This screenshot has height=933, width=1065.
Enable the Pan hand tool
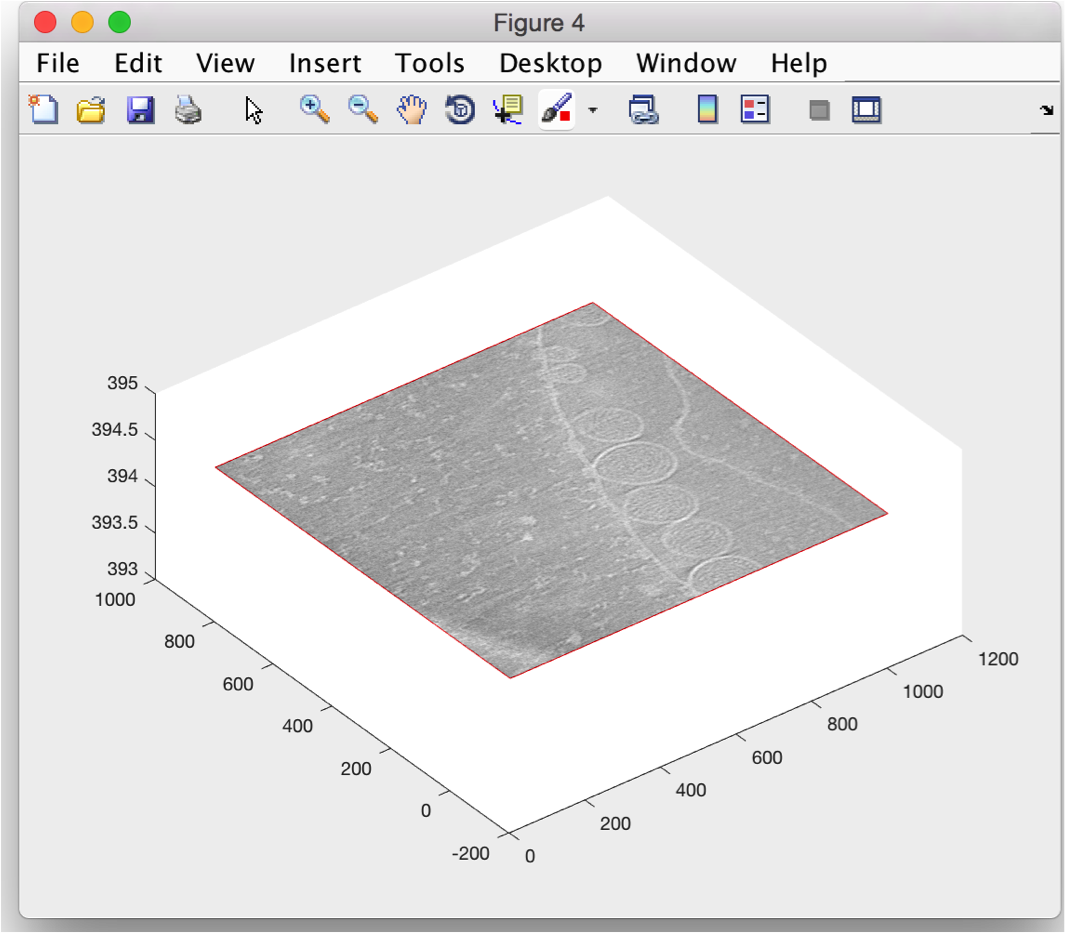pos(412,109)
